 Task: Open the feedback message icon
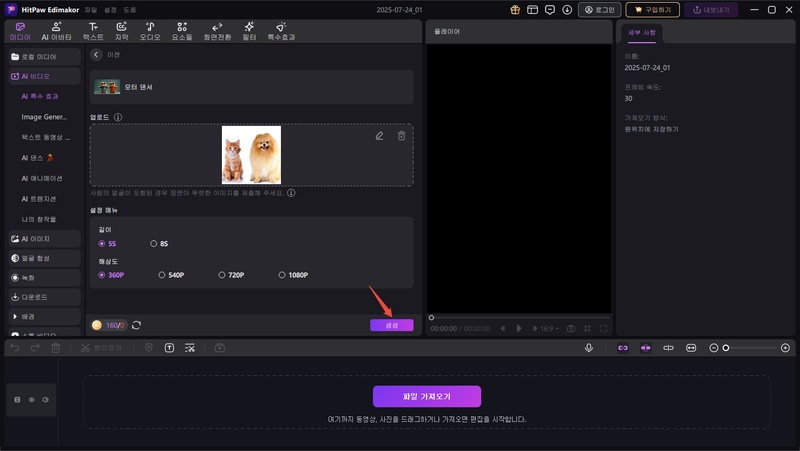[x=549, y=10]
